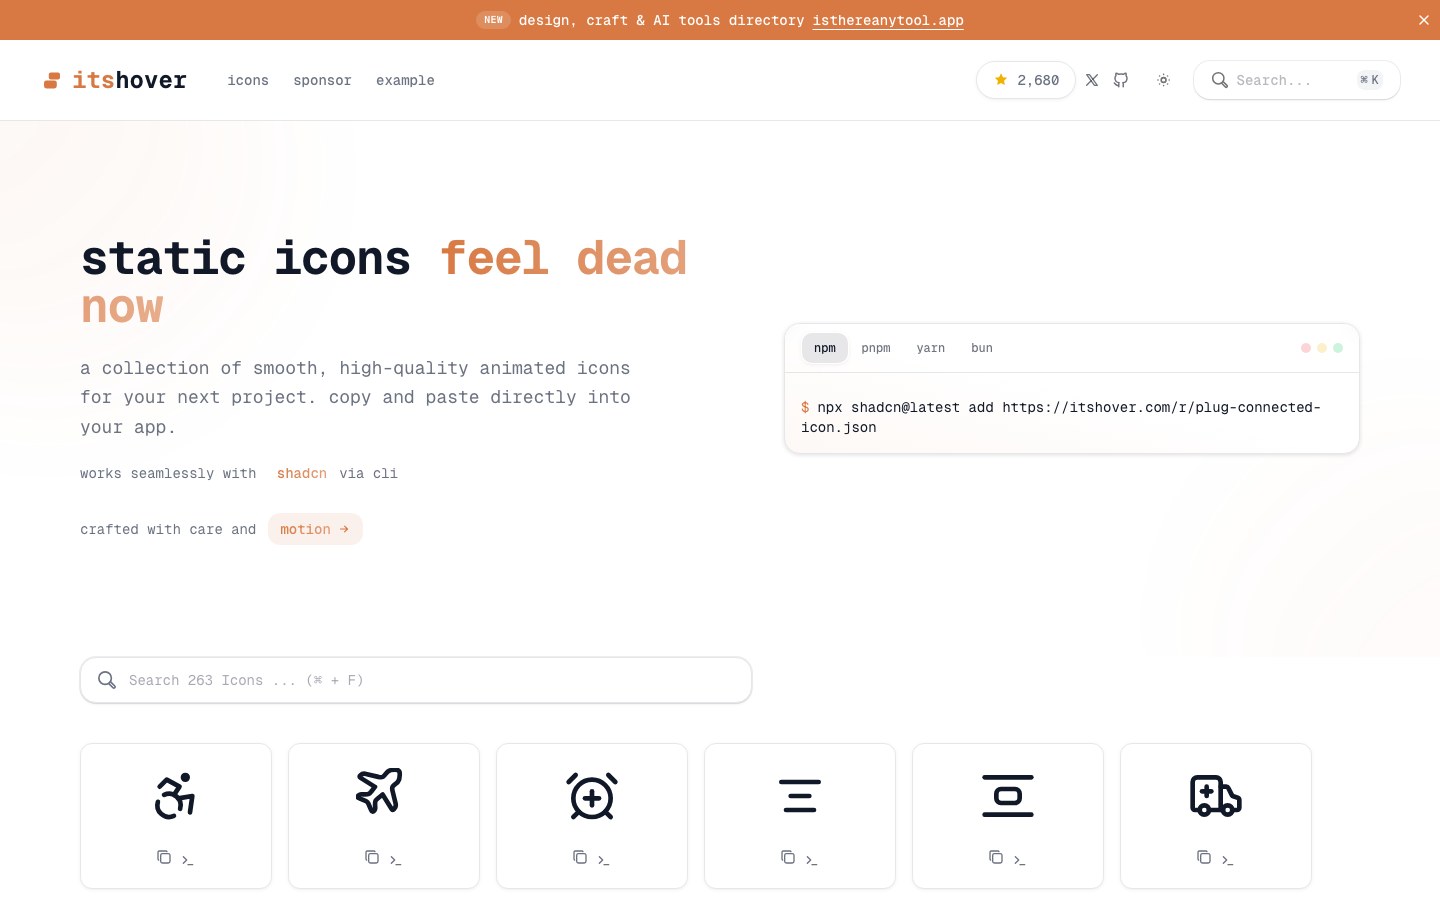Viewport: 1440px width, 900px height.
Task: Click the align center text icon
Action: [800, 796]
